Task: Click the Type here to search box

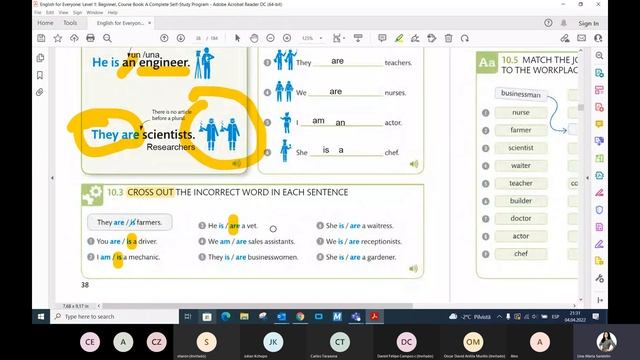Action: [114, 316]
